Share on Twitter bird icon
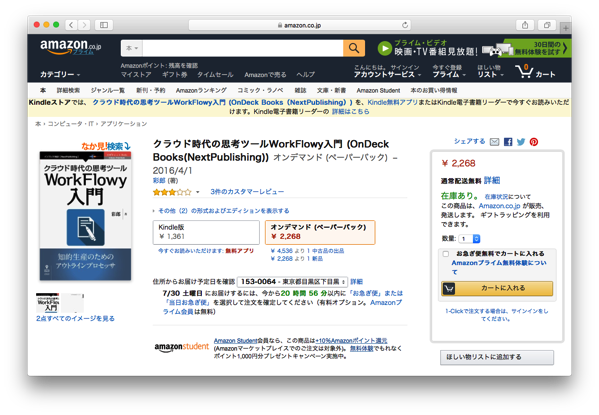Screen dimensions: 599x415 coord(521,142)
